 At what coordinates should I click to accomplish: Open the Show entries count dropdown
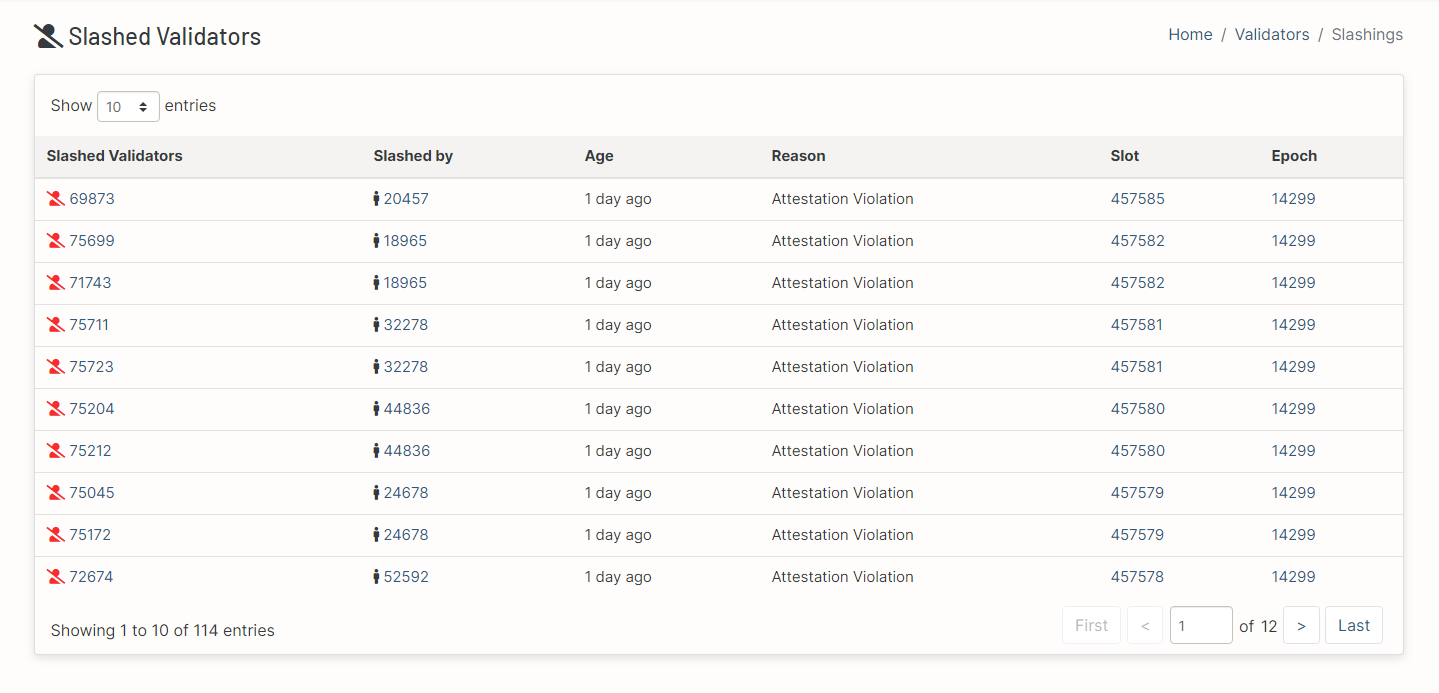tap(128, 106)
